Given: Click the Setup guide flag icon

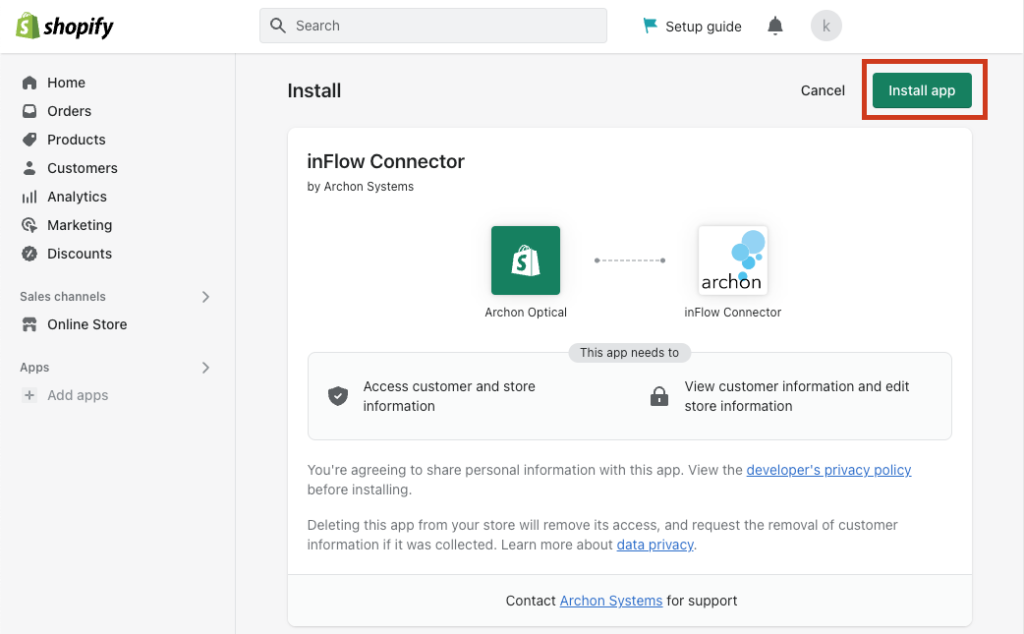Looking at the screenshot, I should click(650, 25).
